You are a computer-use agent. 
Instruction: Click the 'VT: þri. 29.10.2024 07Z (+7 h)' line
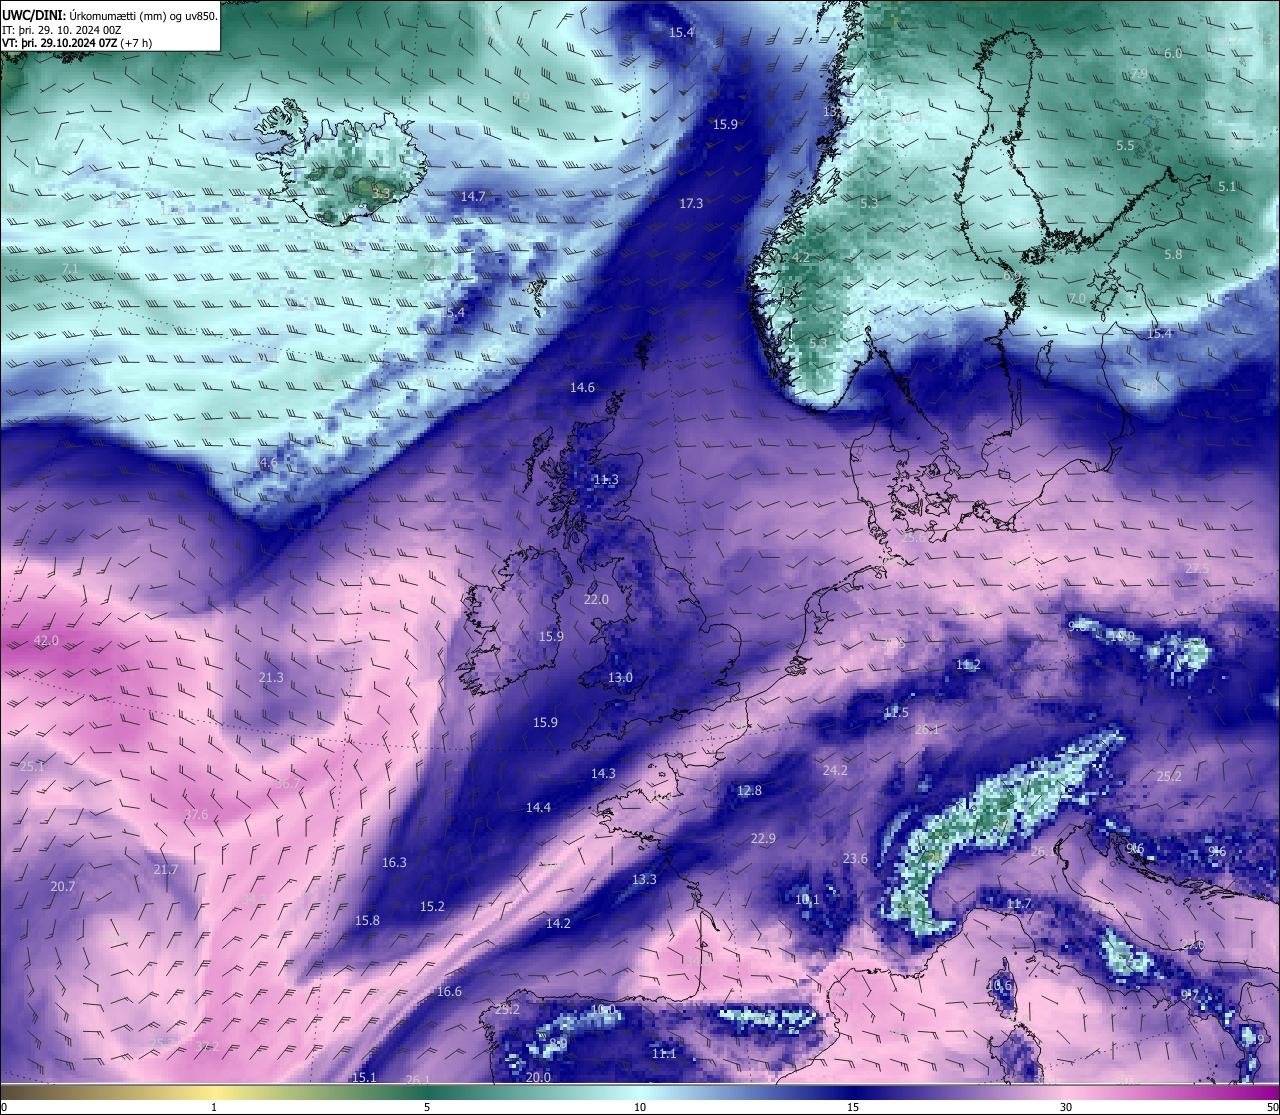[77, 43]
